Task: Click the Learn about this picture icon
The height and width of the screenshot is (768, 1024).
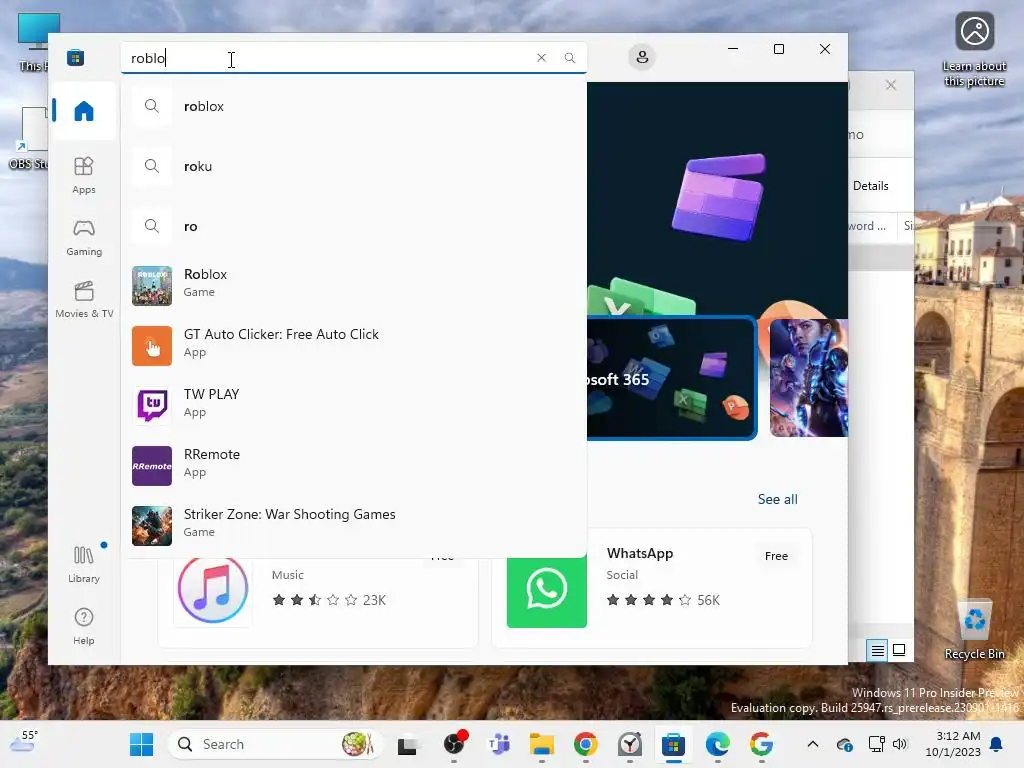Action: tap(974, 50)
